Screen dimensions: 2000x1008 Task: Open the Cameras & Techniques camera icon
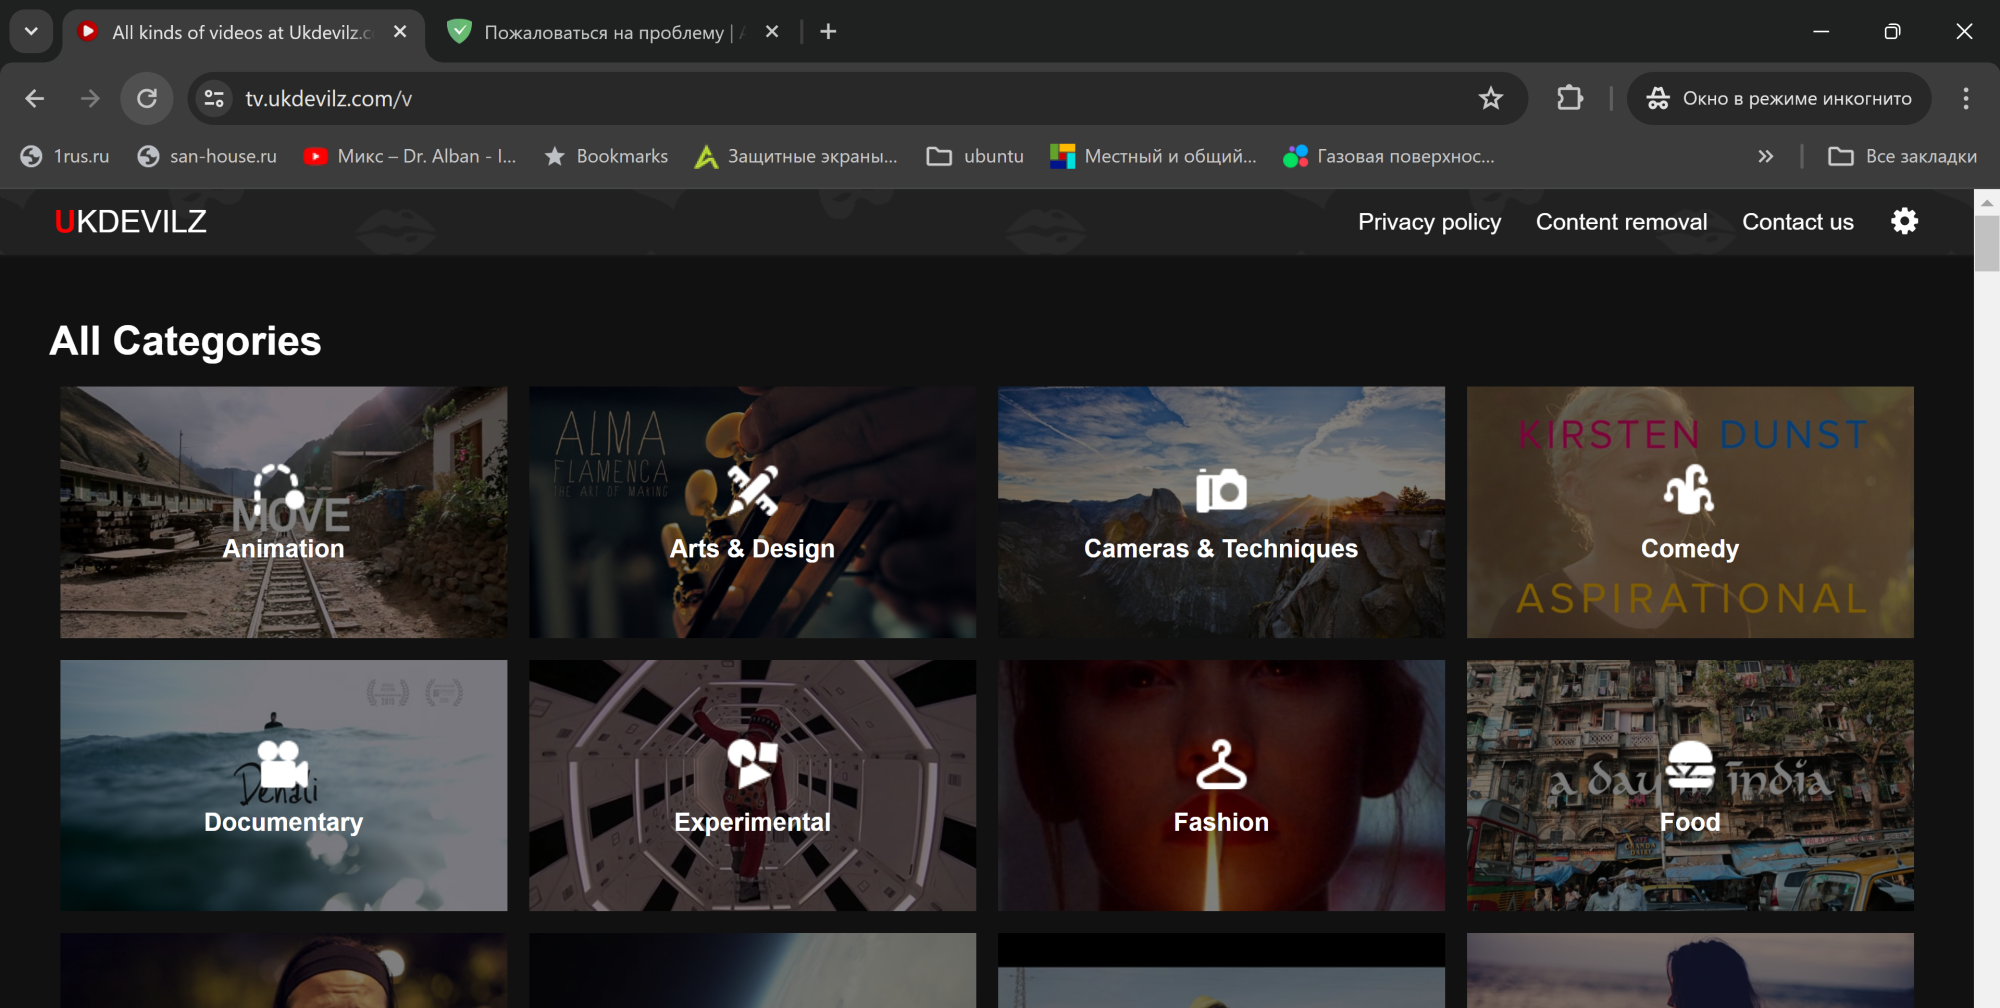click(x=1221, y=490)
